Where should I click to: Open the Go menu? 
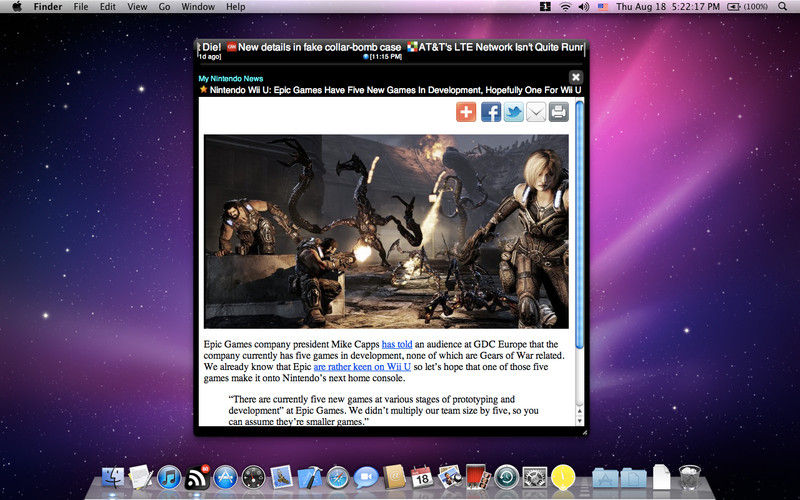164,7
